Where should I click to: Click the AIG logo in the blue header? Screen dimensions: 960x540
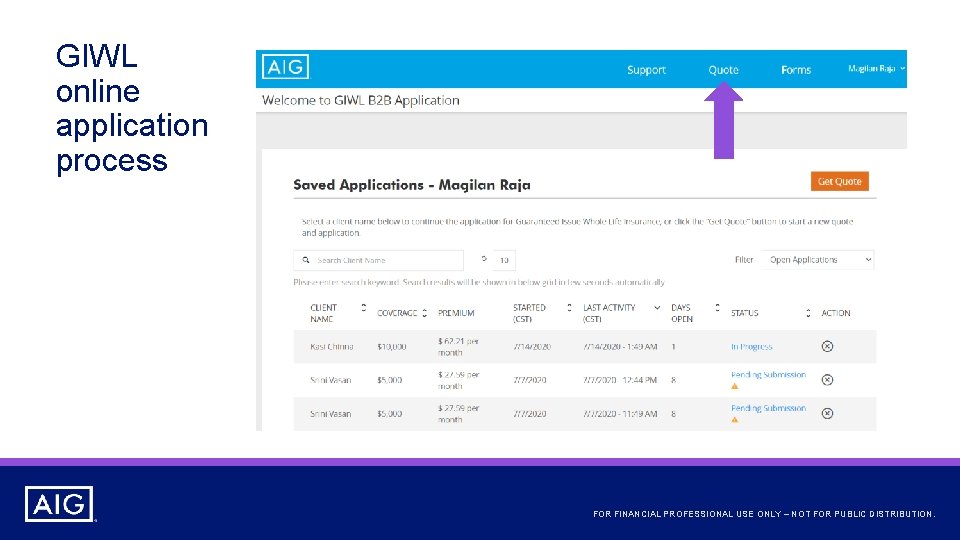coord(285,67)
